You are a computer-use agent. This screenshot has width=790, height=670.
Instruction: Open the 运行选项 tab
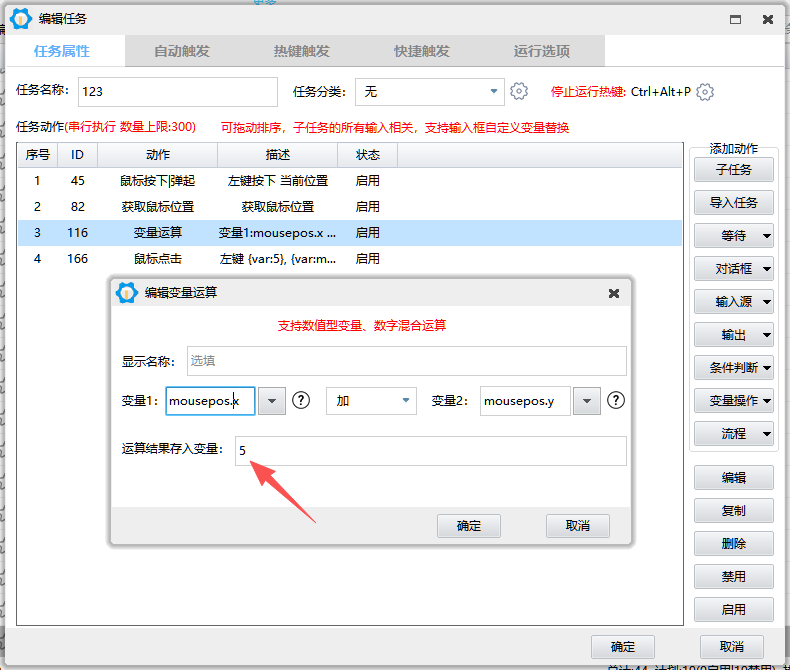[541, 51]
